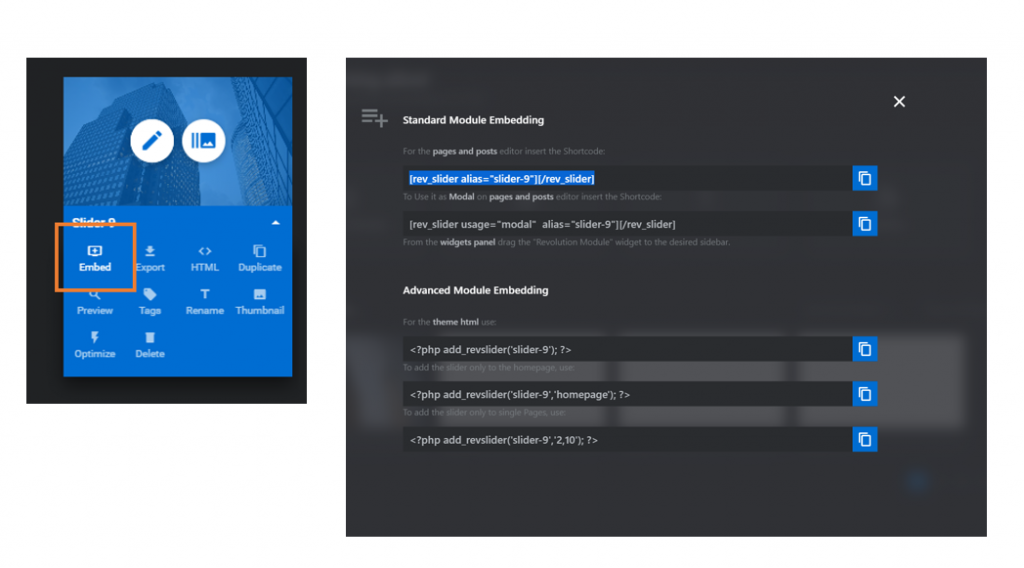Preview the slider with magnifier icon
Viewport: 1024px width, 568px height.
coord(95,301)
